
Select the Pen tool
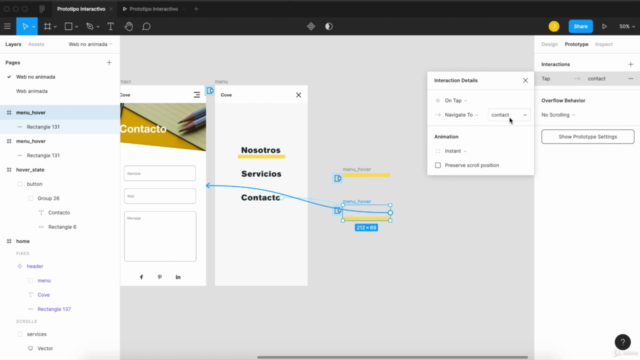pos(90,27)
